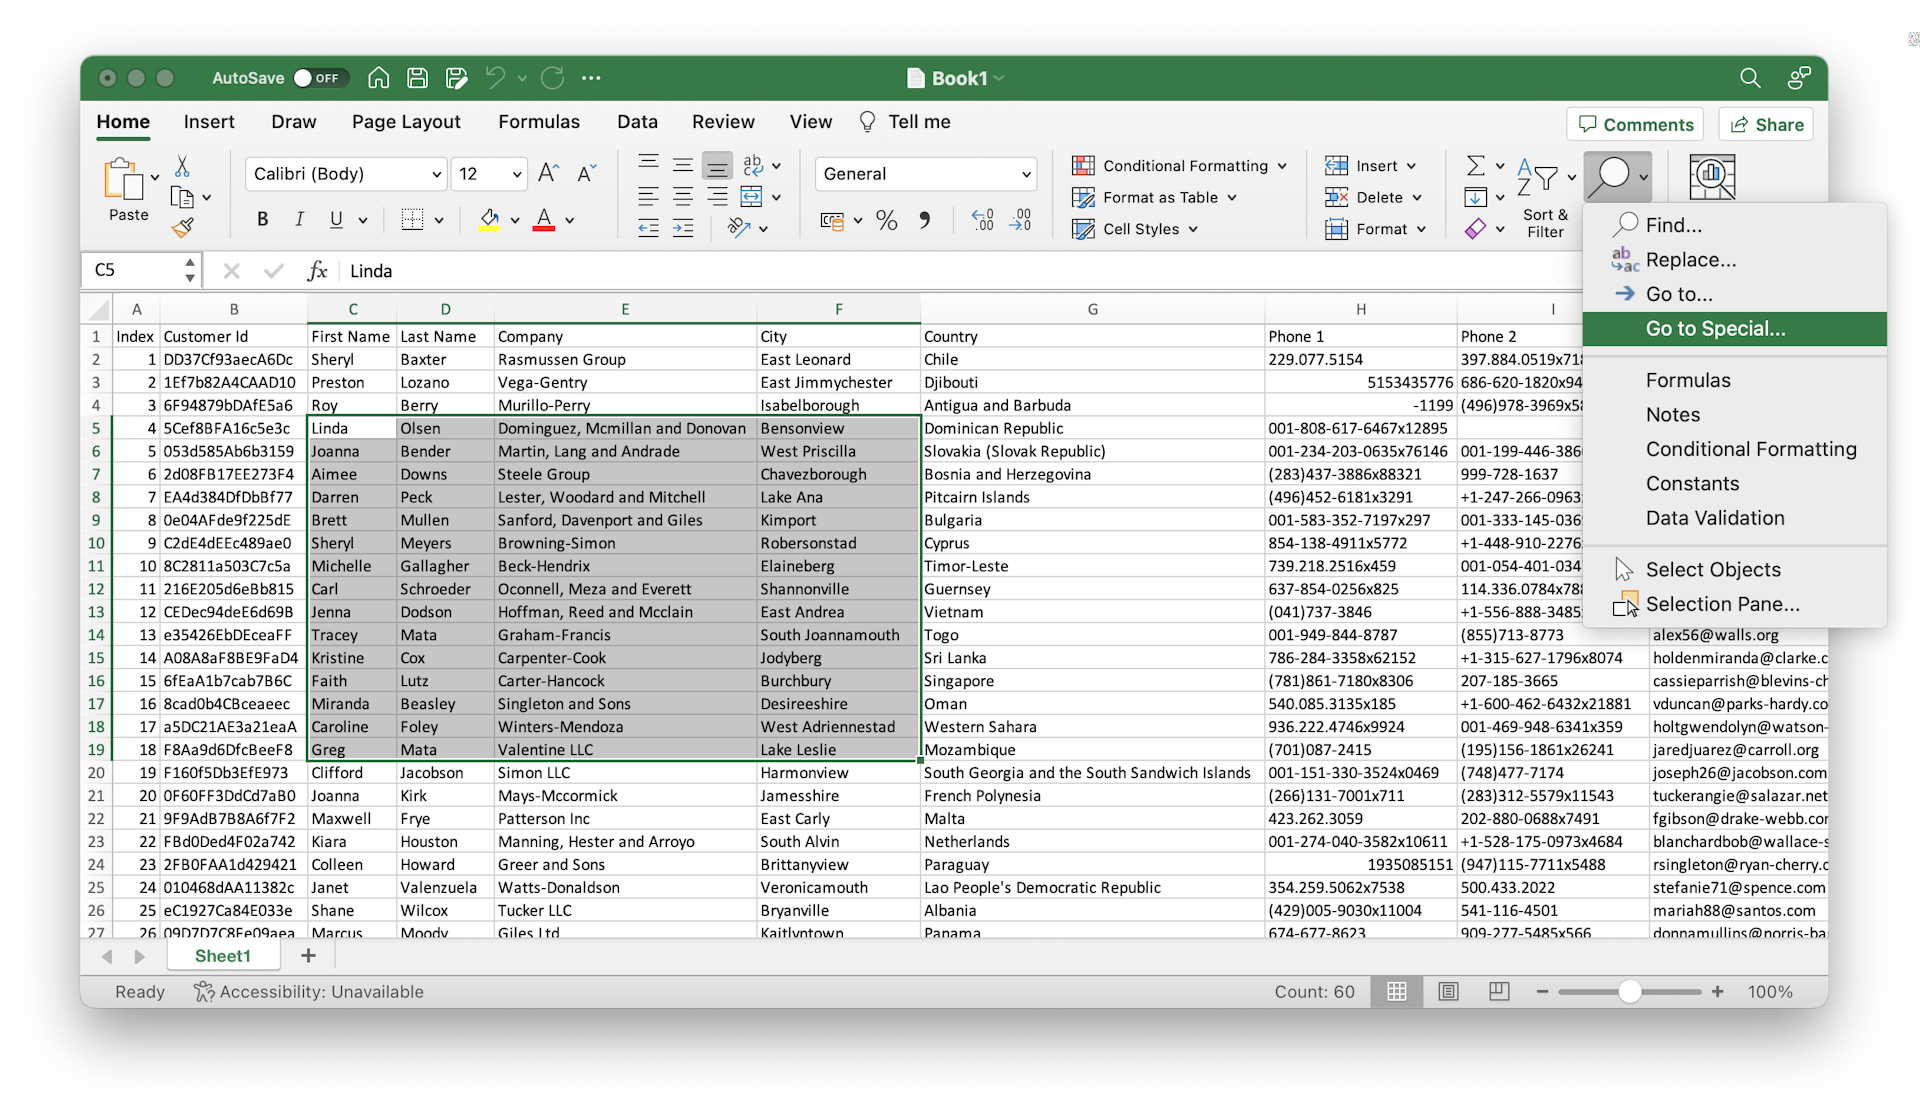Open the Comments pane button
Image resolution: width=1920 pixels, height=1114 pixels.
tap(1635, 125)
